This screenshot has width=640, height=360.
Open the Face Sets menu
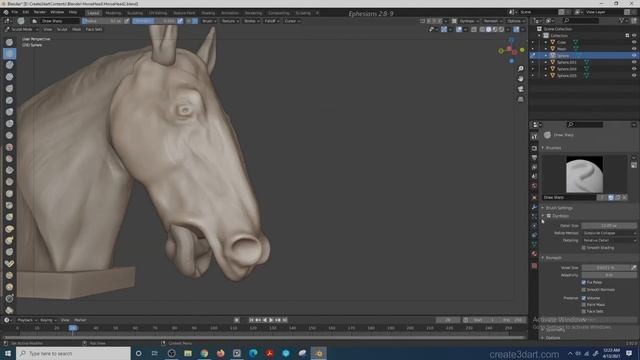[94, 29]
